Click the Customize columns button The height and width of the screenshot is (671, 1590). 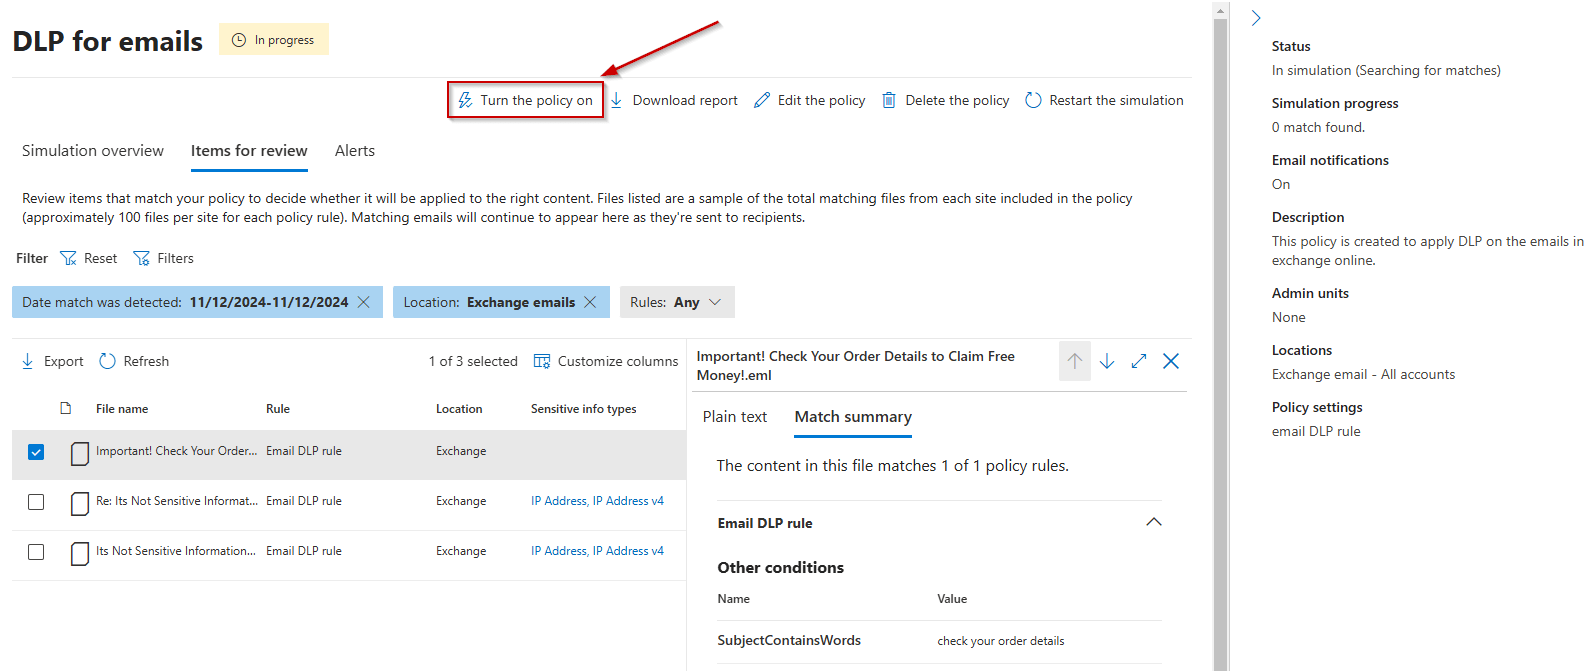point(606,361)
